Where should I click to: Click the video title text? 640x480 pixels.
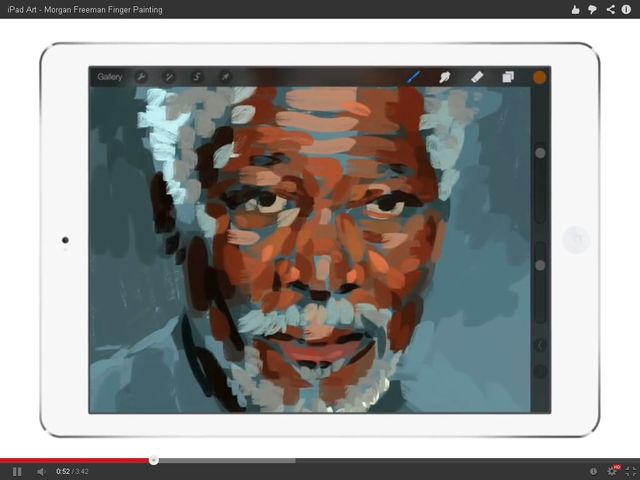point(85,9)
